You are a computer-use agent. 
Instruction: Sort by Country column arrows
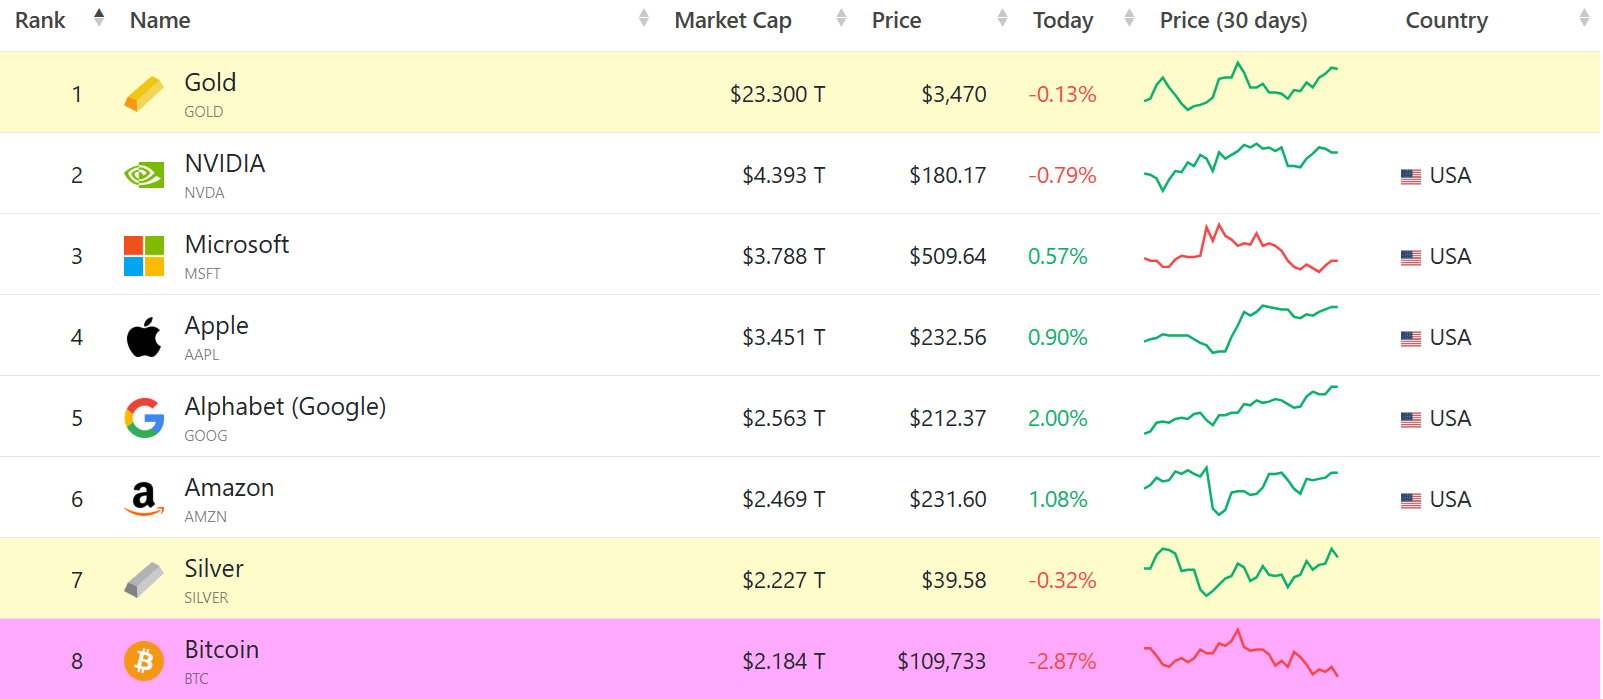pyautogui.click(x=1584, y=18)
